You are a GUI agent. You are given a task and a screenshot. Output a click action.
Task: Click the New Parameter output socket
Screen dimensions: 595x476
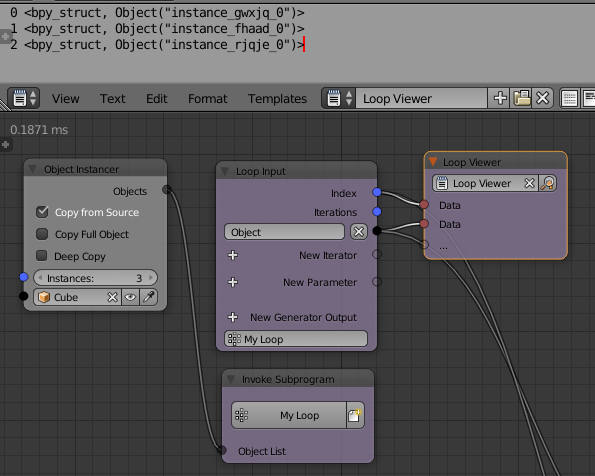coord(376,282)
